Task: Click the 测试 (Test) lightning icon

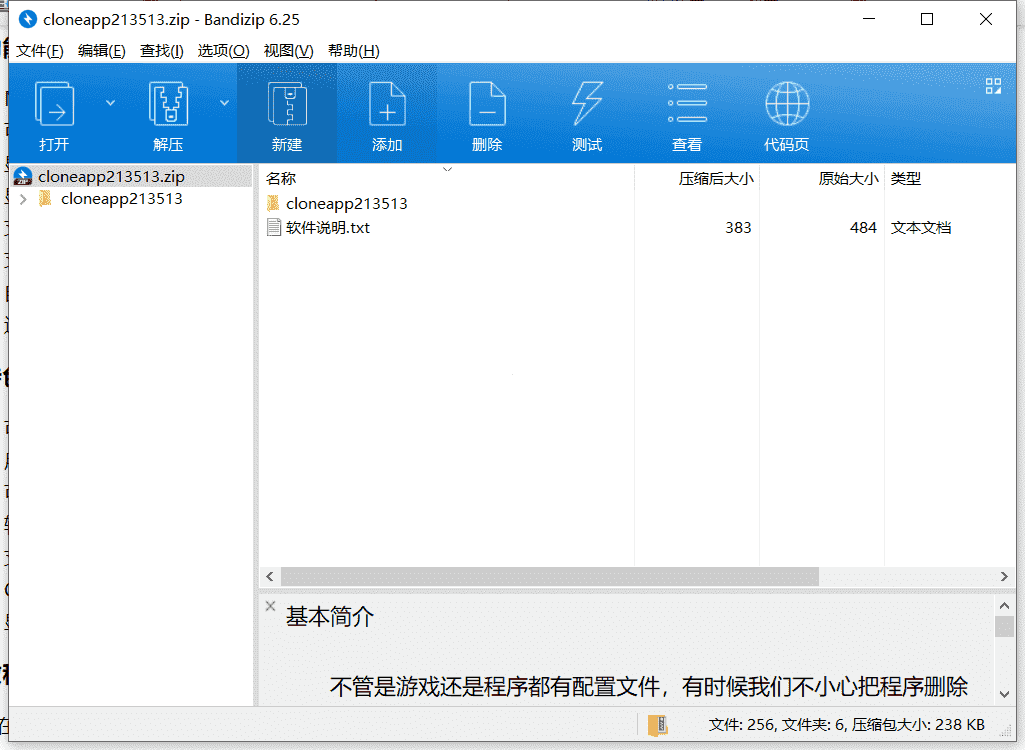Action: 587,103
